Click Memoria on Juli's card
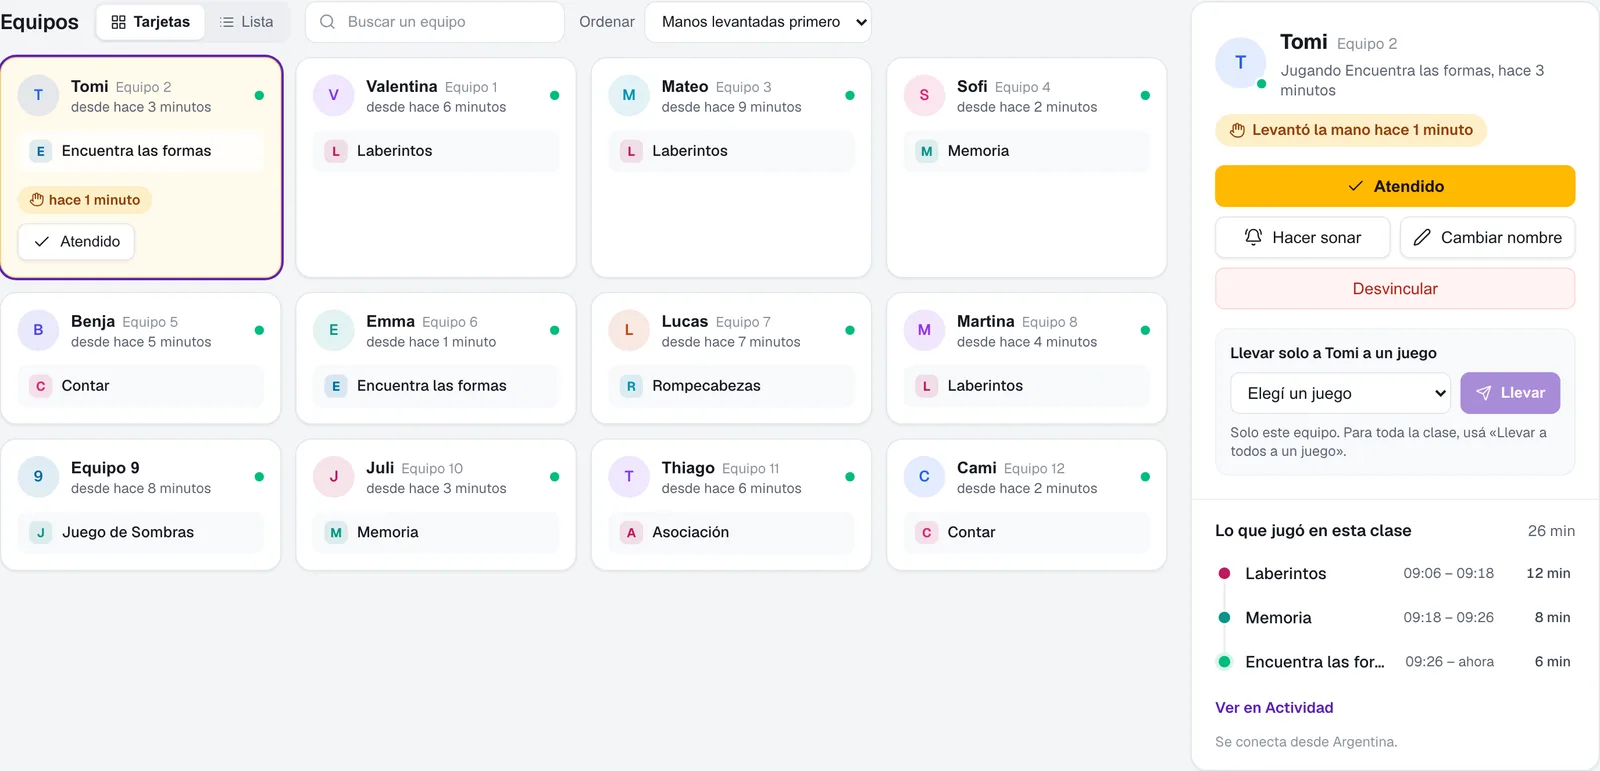This screenshot has height=771, width=1600. tap(436, 533)
